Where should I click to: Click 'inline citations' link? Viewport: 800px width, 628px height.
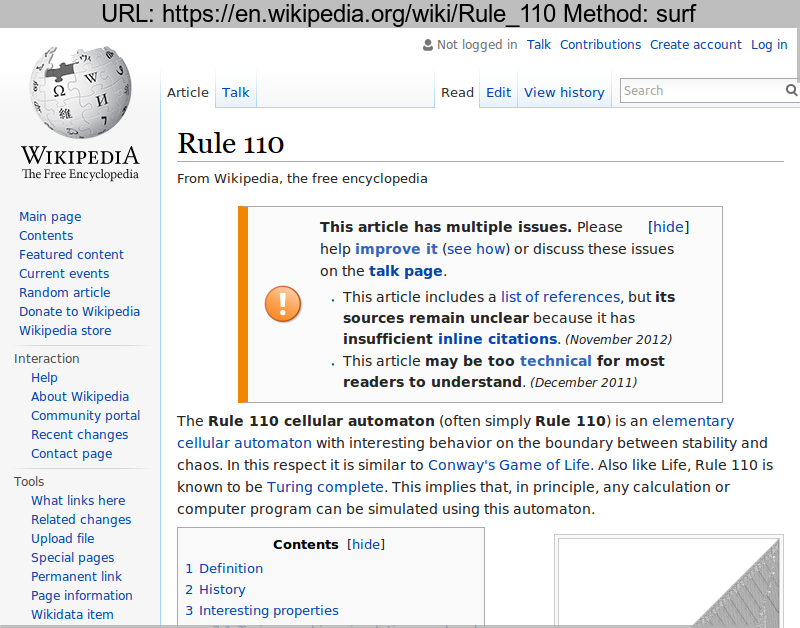[x=497, y=339]
